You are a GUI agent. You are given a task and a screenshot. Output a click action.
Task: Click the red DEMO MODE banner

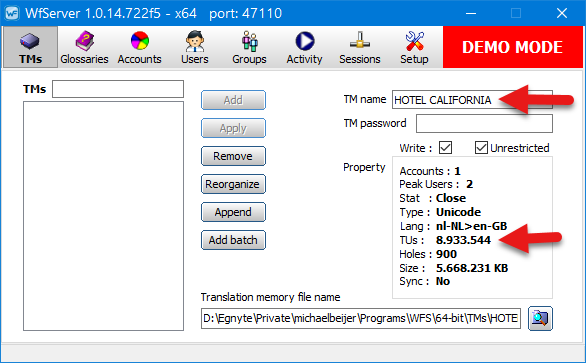(x=512, y=47)
